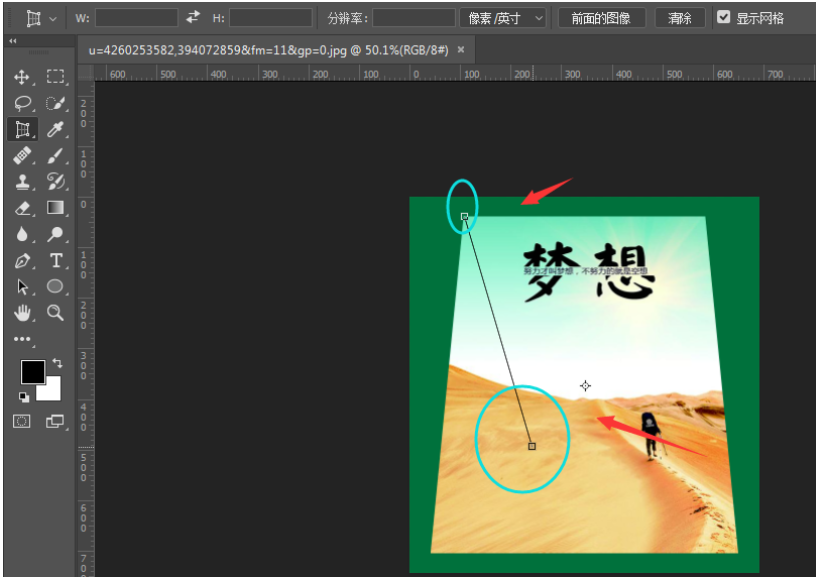Image resolution: width=816 pixels, height=577 pixels.
Task: Grab the Hand tool
Action: coord(23,311)
